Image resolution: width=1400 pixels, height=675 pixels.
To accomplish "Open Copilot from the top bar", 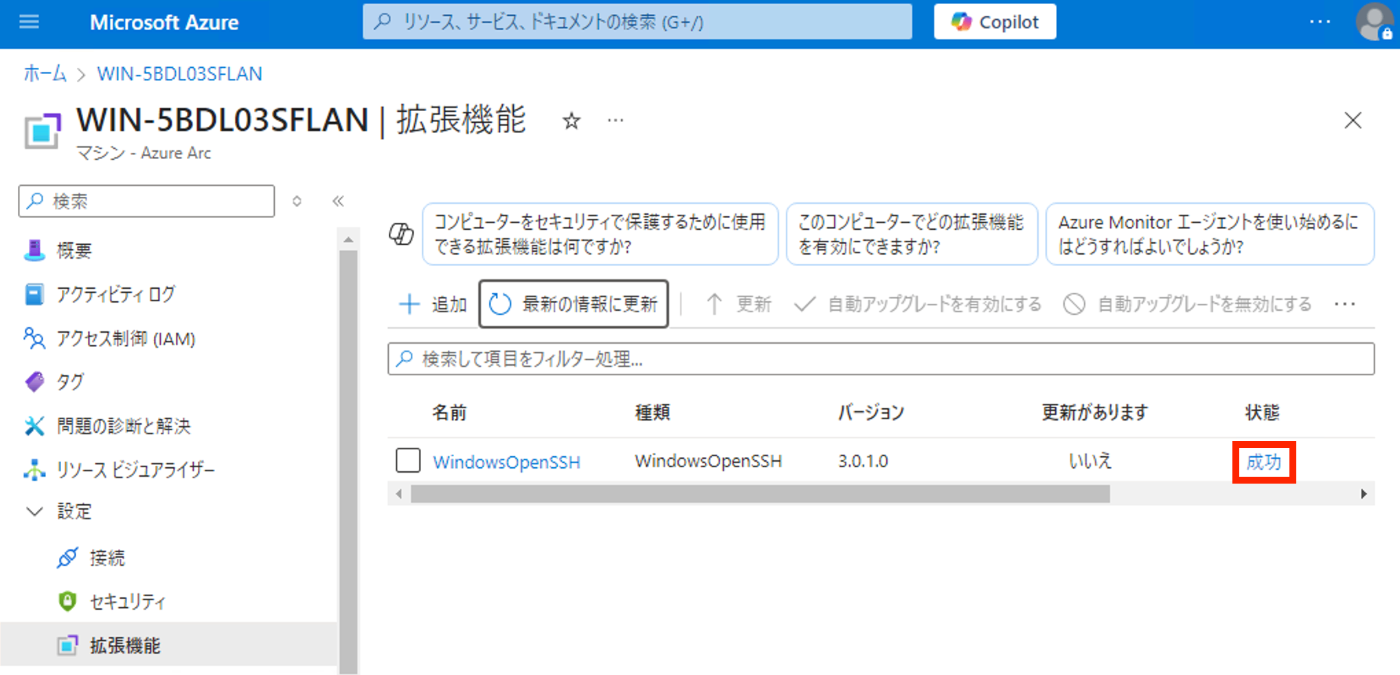I will (x=995, y=22).
